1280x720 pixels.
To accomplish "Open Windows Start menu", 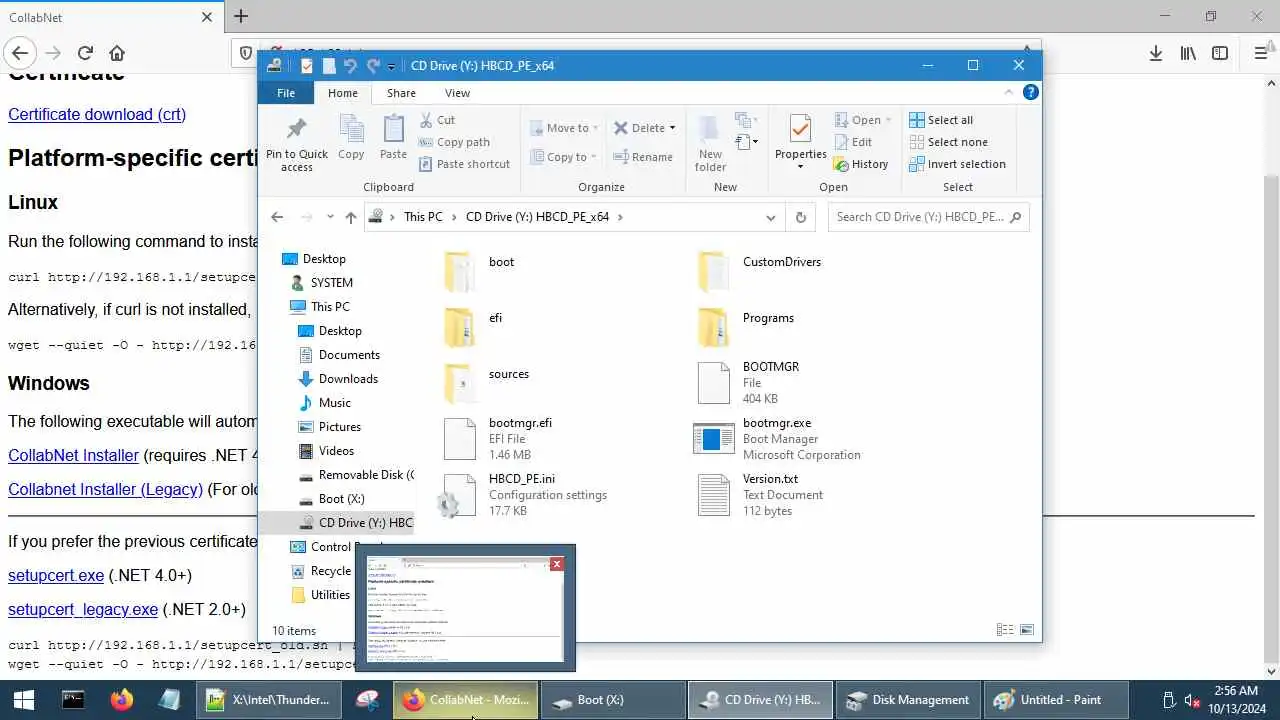I will coord(24,700).
